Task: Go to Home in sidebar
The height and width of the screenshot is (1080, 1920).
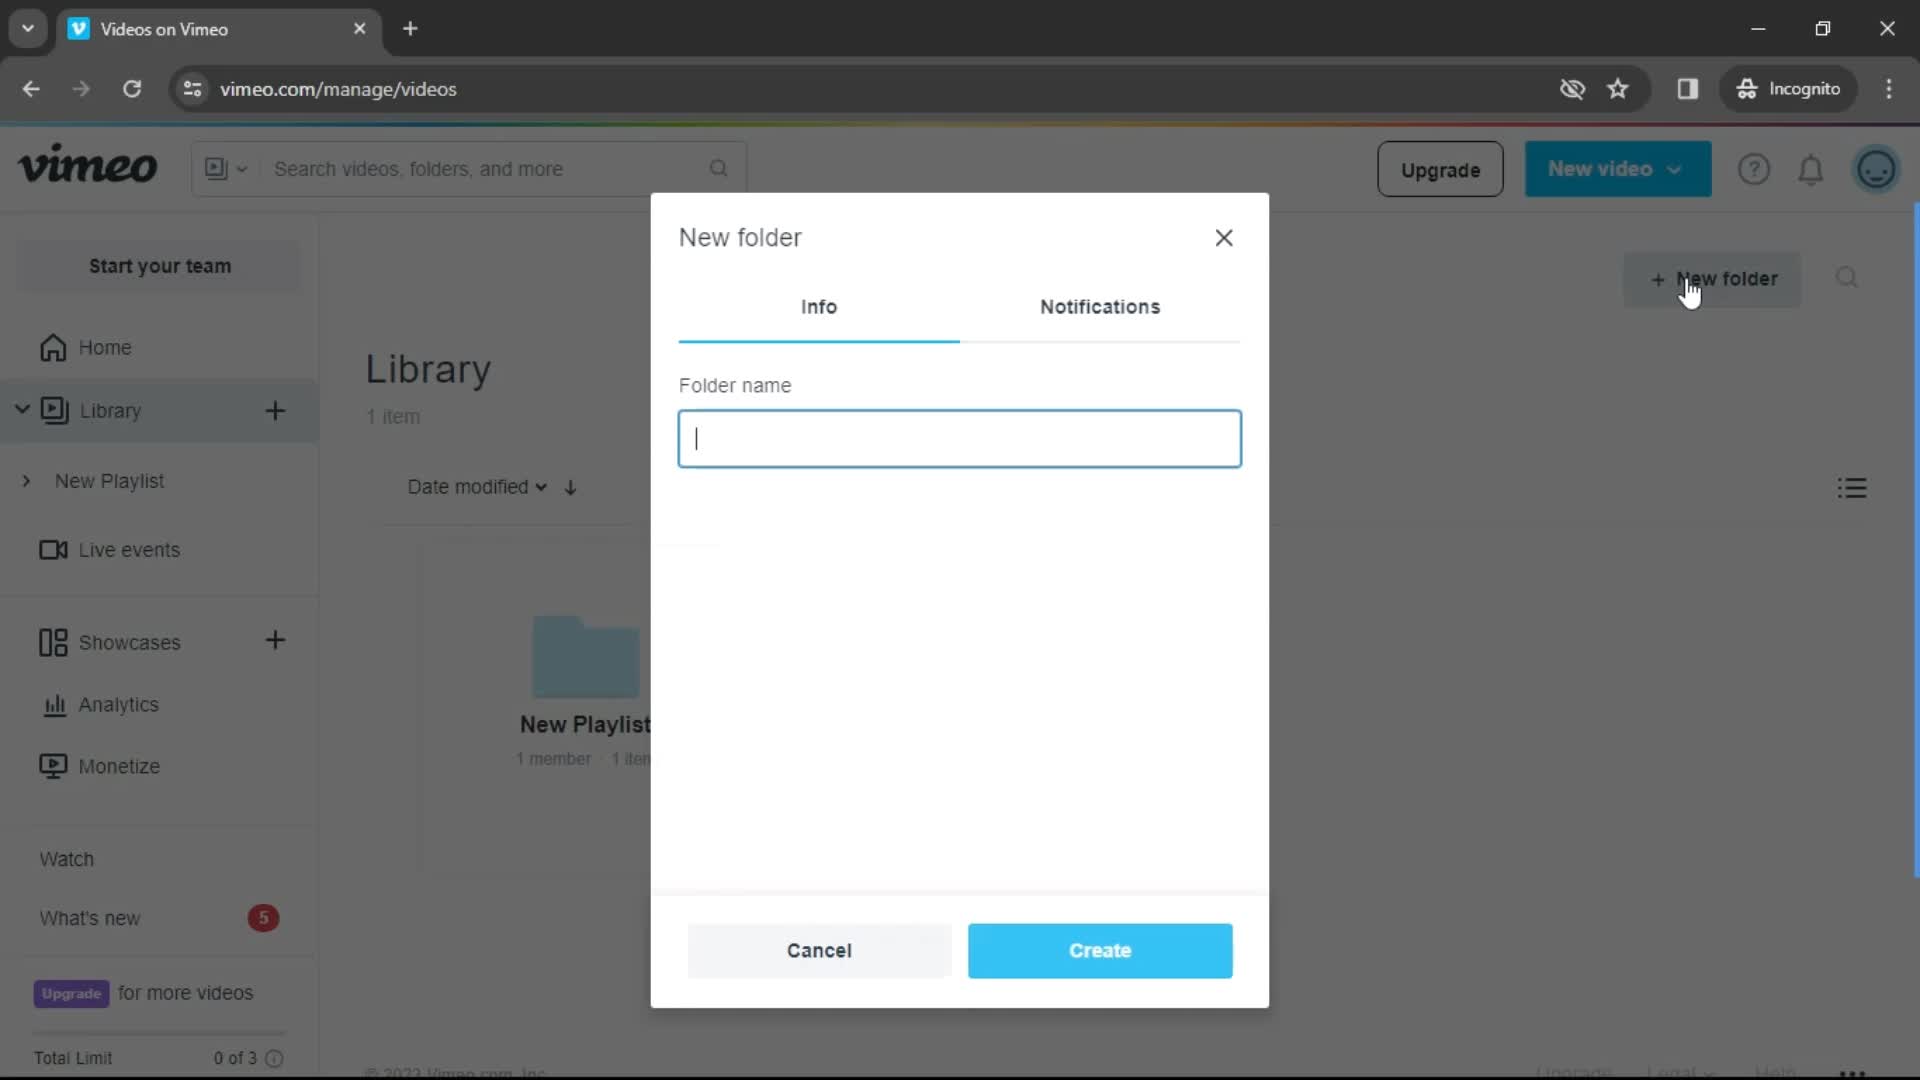Action: (104, 348)
